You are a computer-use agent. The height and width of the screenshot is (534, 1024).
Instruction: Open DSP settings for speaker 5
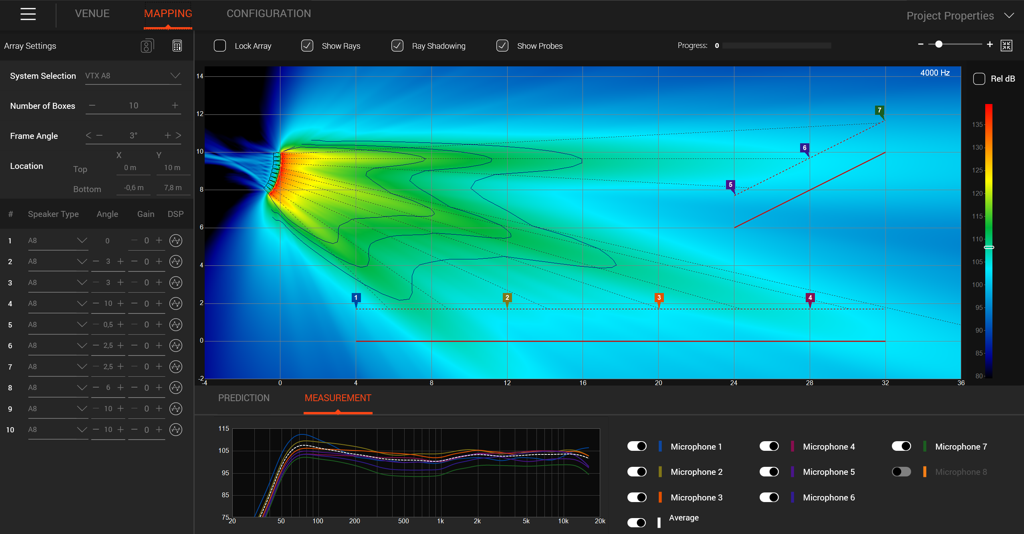pyautogui.click(x=176, y=325)
